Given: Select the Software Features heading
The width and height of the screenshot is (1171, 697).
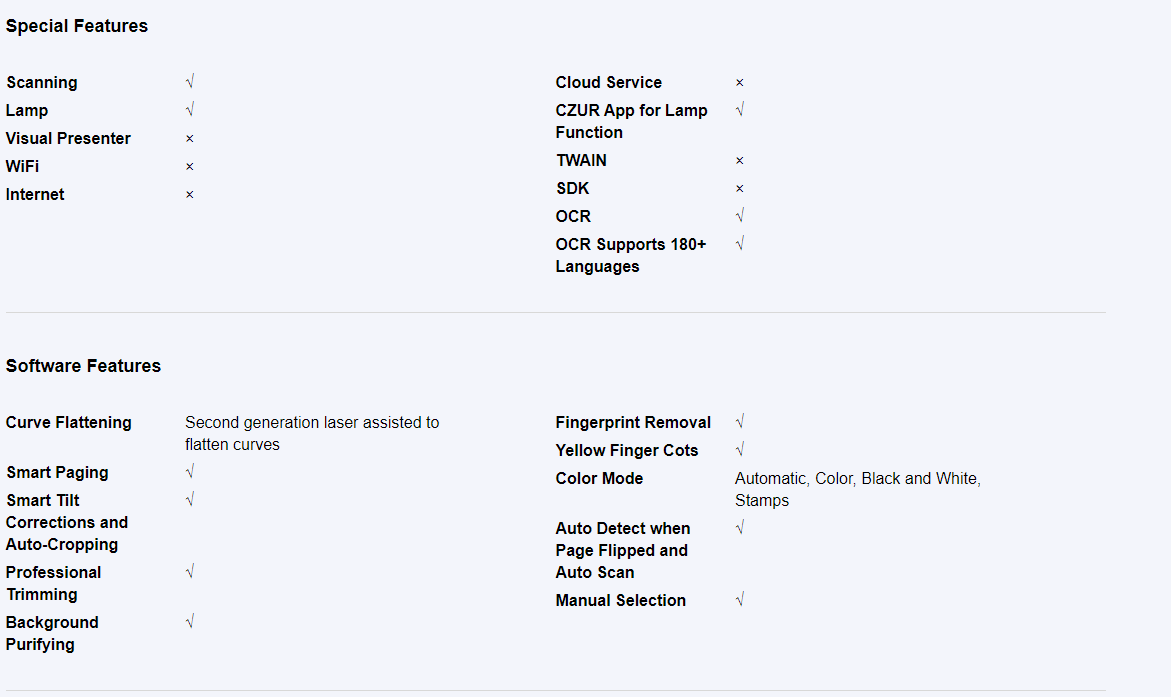Looking at the screenshot, I should click(x=83, y=365).
